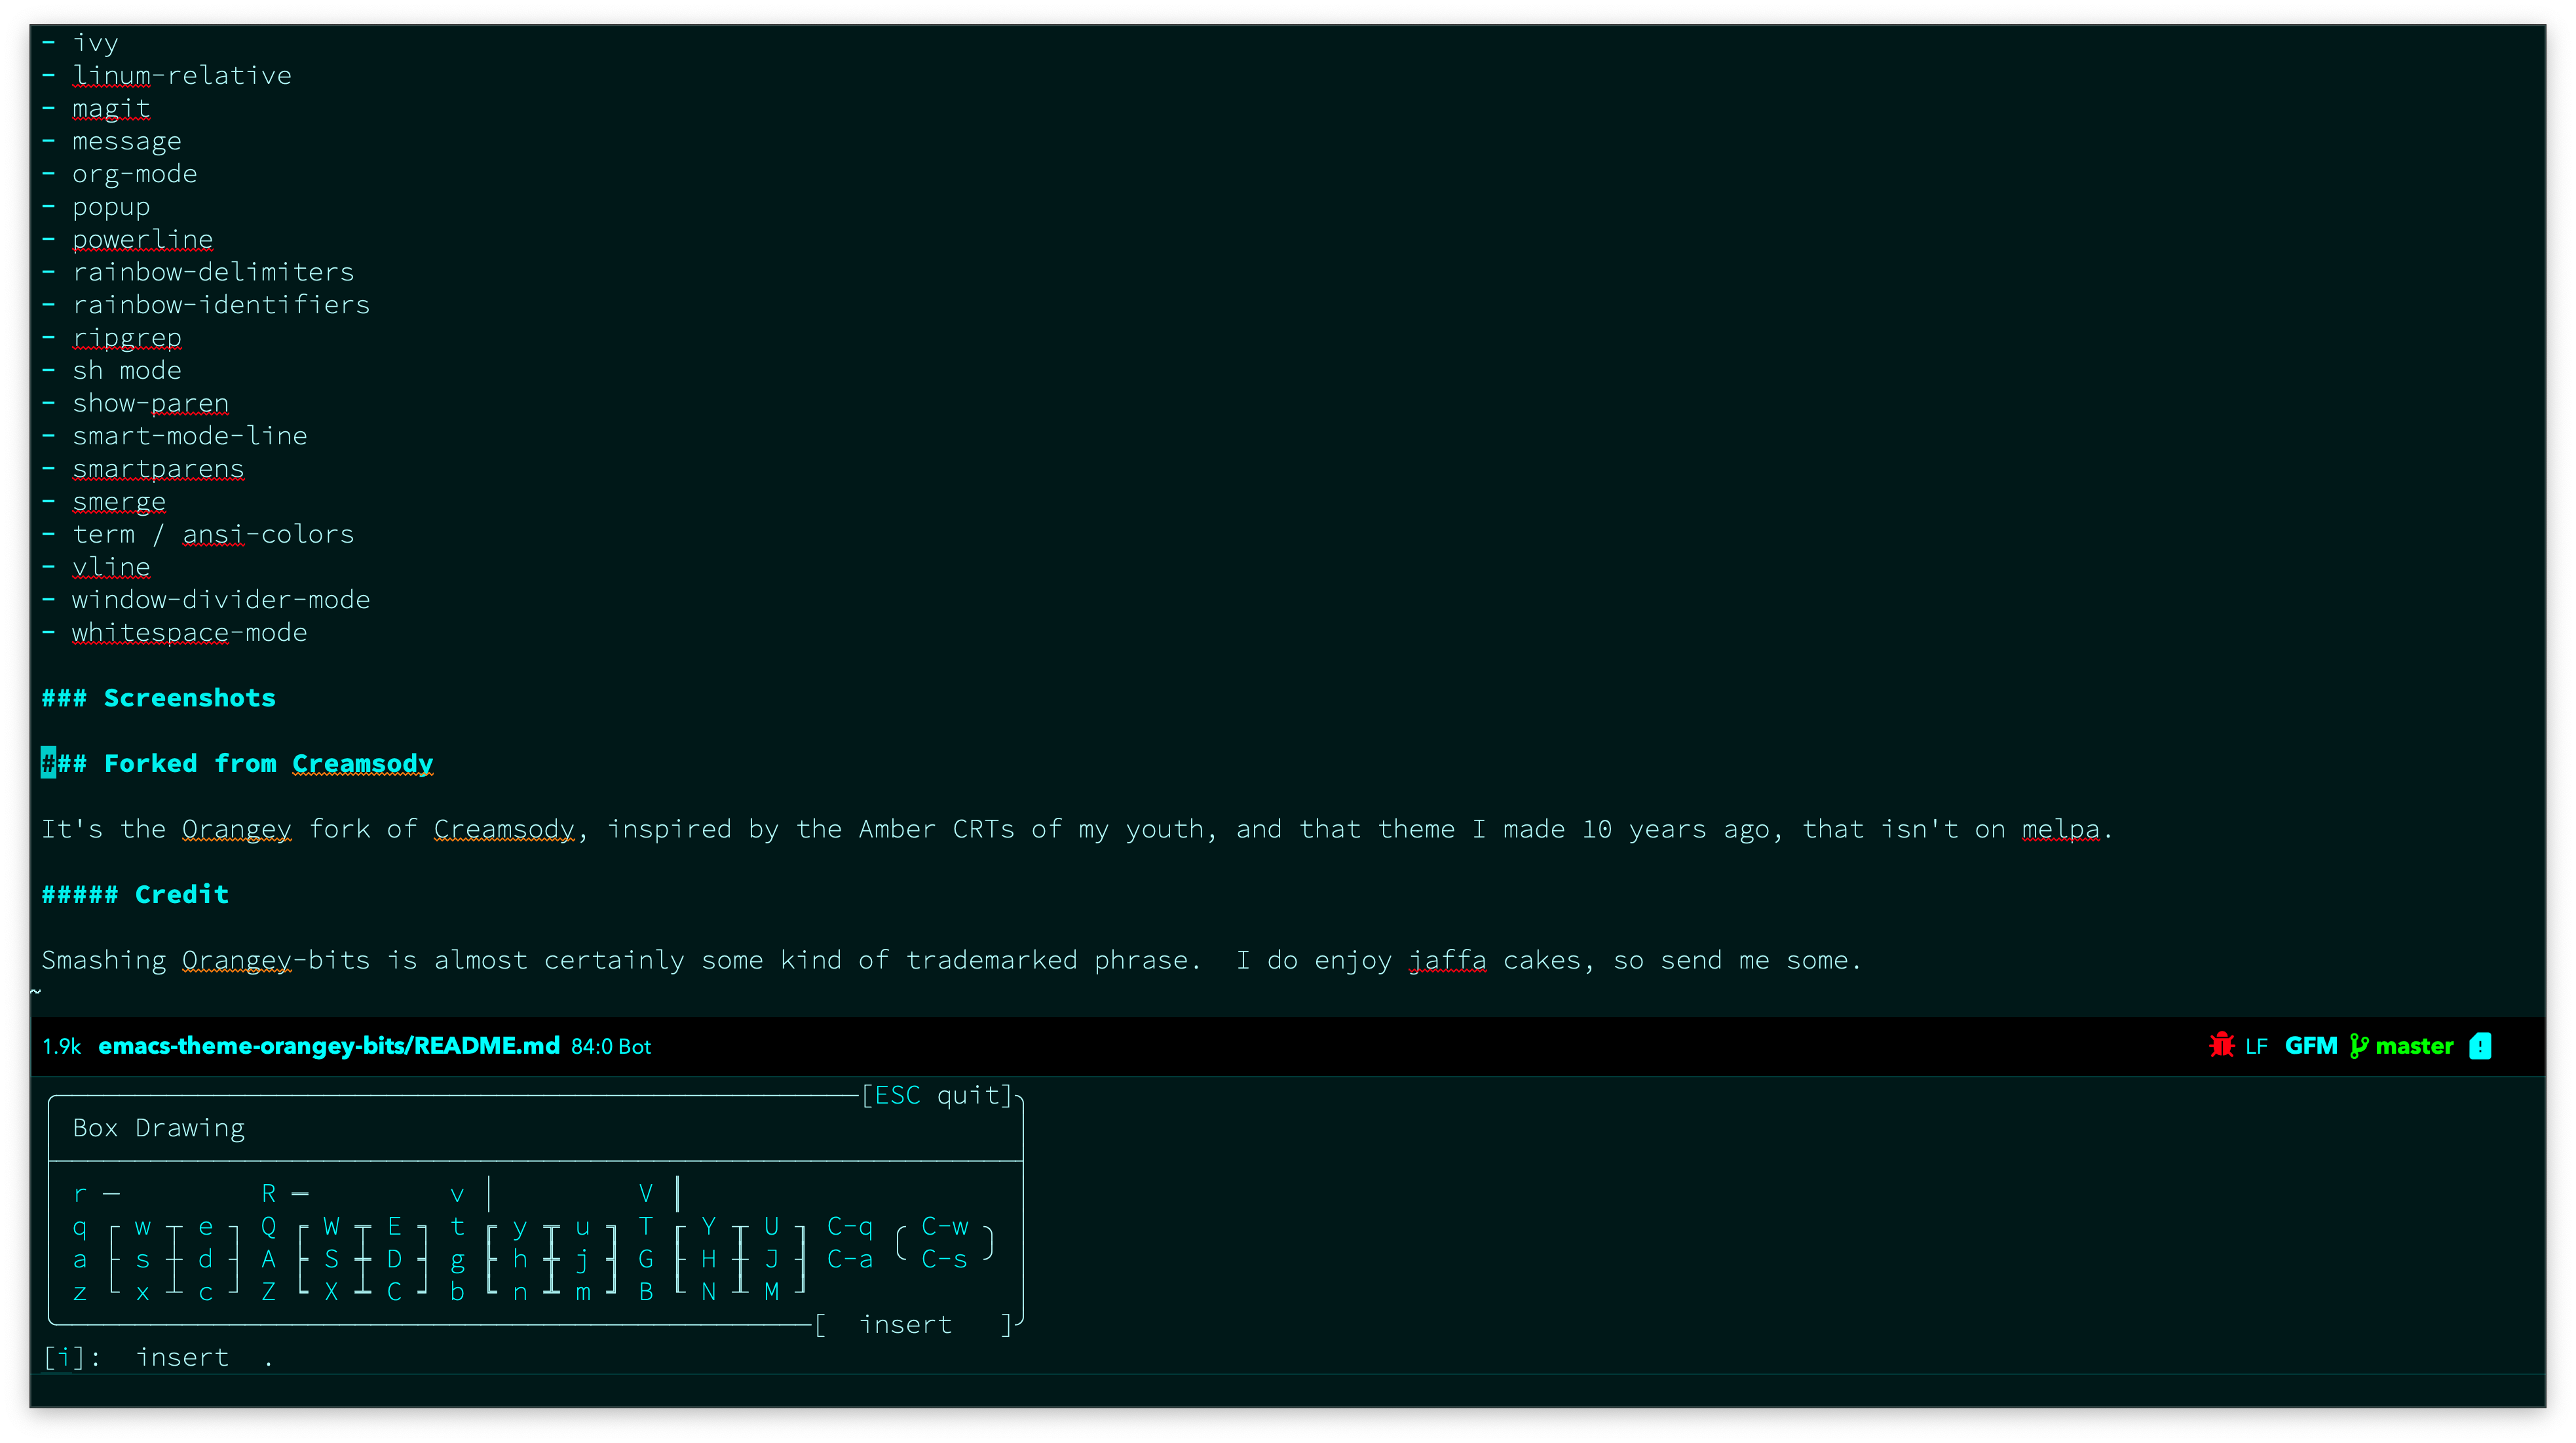
Task: Click the red bug icon in modeline
Action: [x=2221, y=1045]
